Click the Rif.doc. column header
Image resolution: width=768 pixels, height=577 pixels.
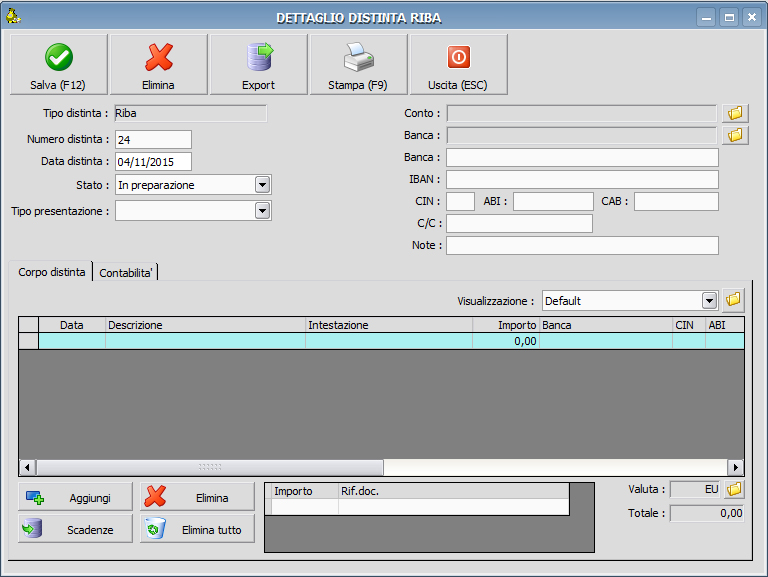pyautogui.click(x=454, y=491)
